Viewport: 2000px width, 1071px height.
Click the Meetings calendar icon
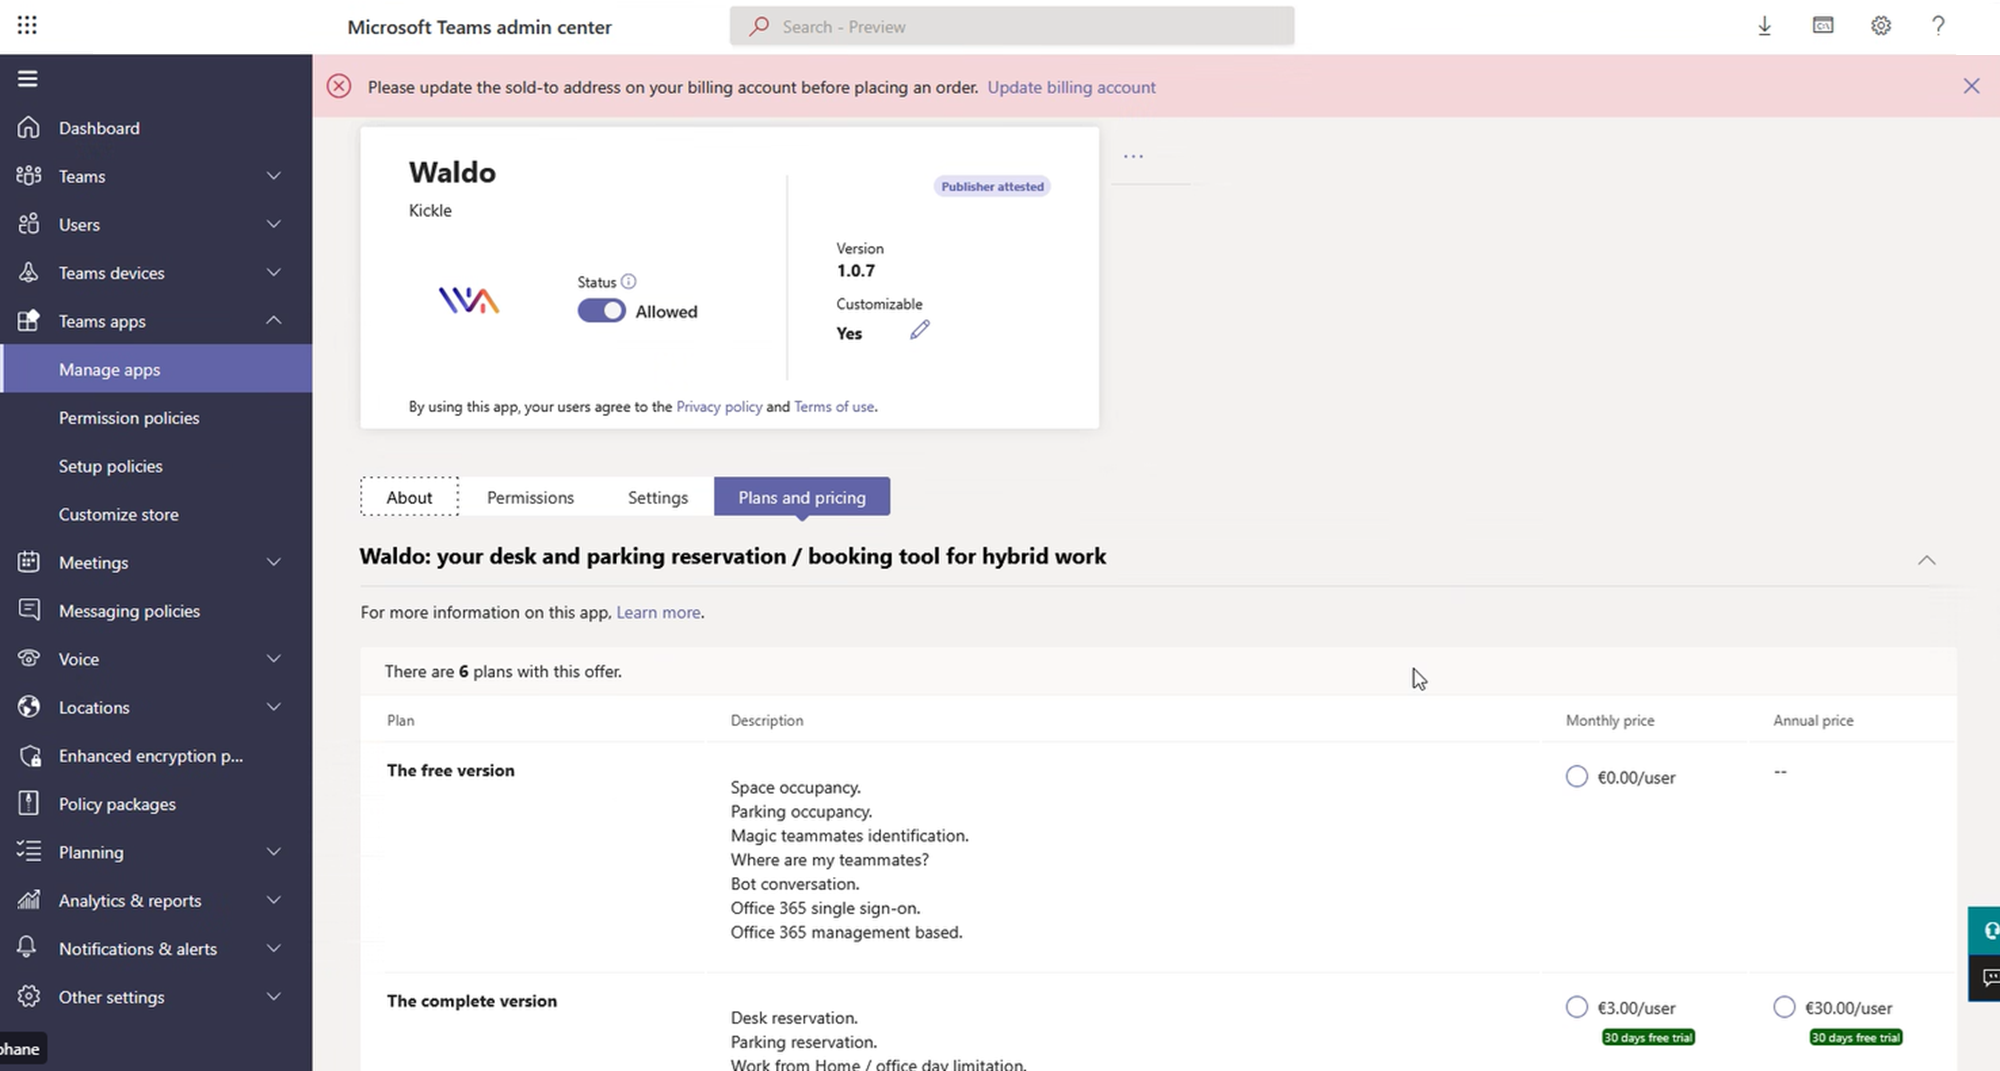(x=28, y=562)
